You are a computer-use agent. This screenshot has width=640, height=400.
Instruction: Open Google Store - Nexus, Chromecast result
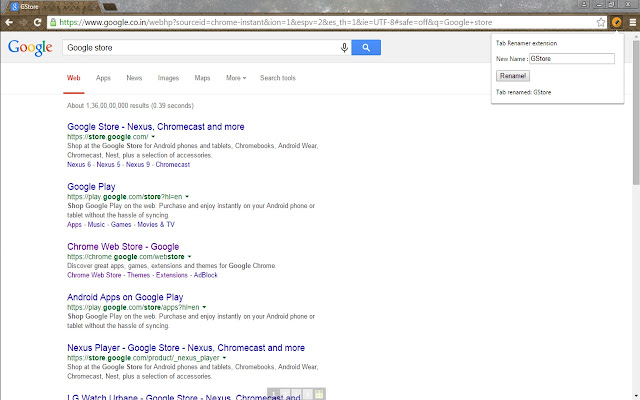click(156, 127)
